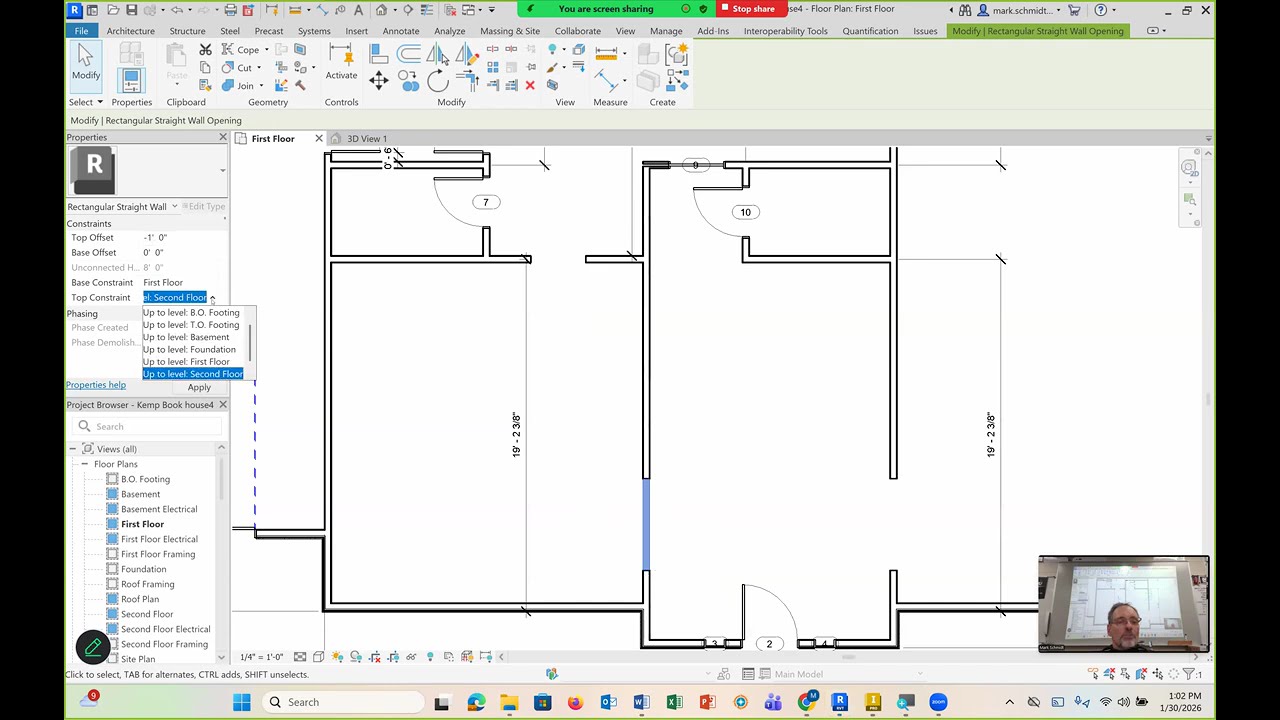
Task: Click the Filter icon in status bar
Action: point(1190,675)
